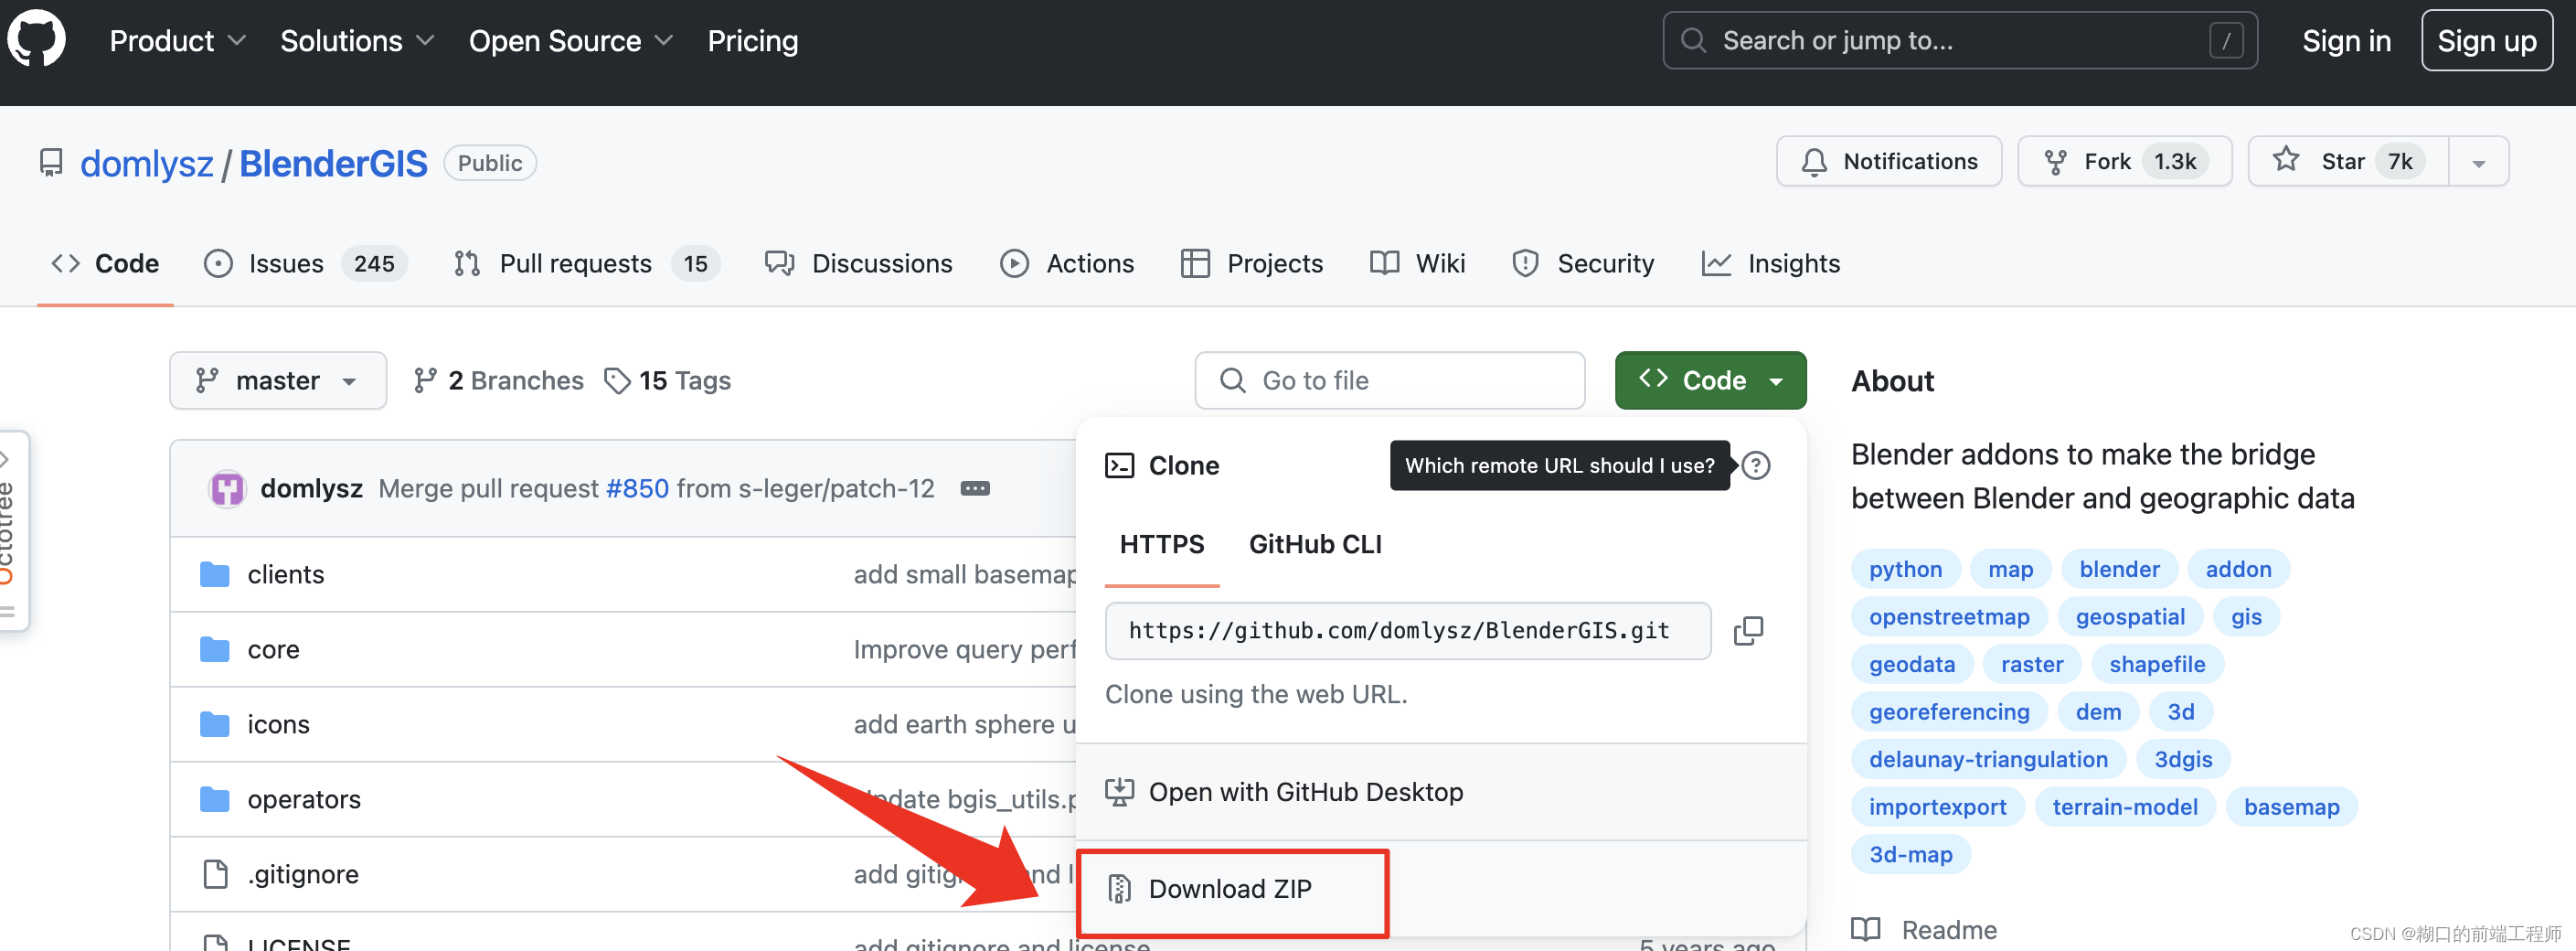Expand the Solutions menu
Viewport: 2576px width, 951px height.
pos(356,41)
